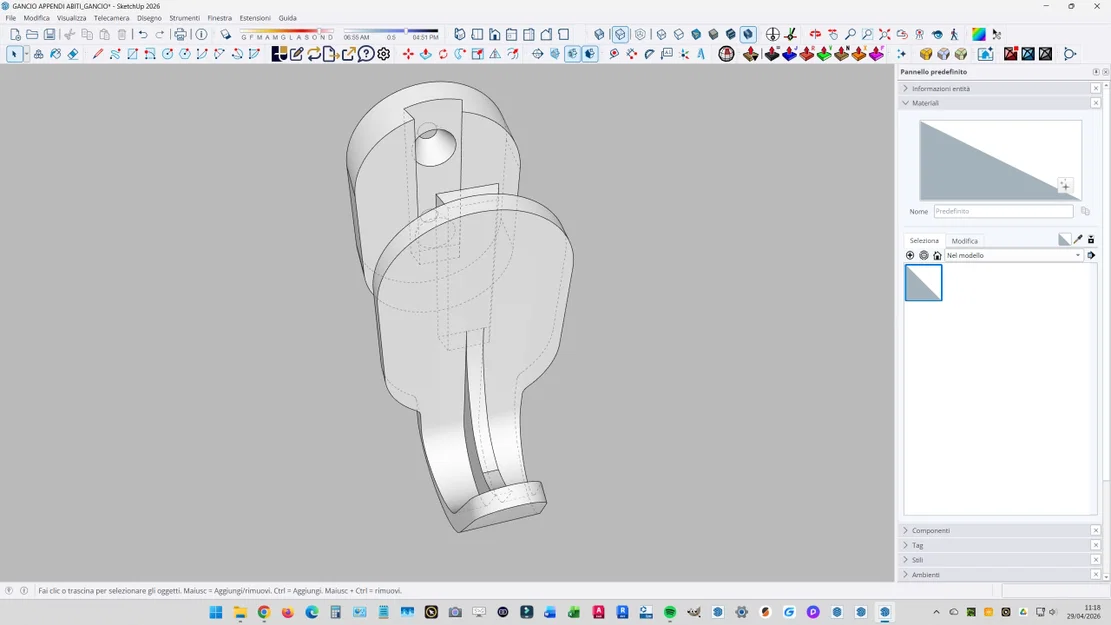Activate the Zoom magnifier tool

(x=850, y=34)
